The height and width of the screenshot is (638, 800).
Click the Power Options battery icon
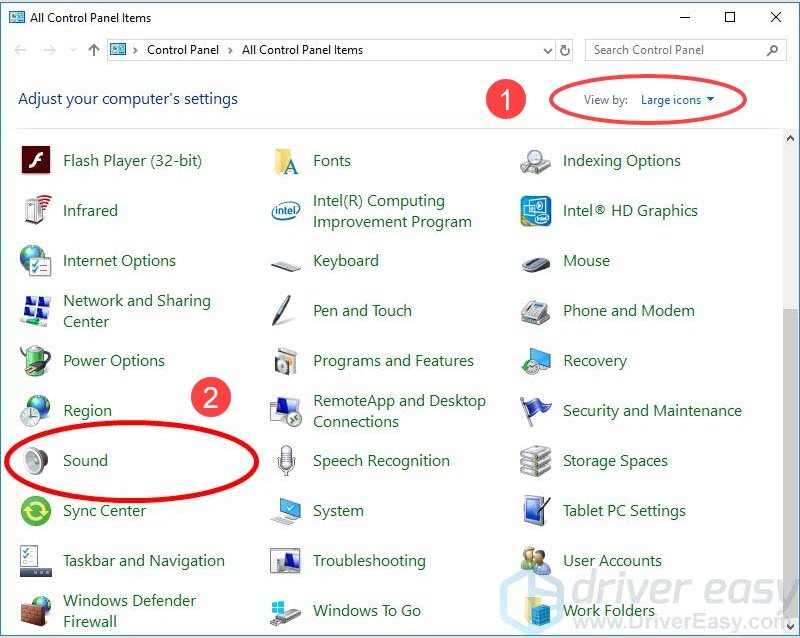36,361
